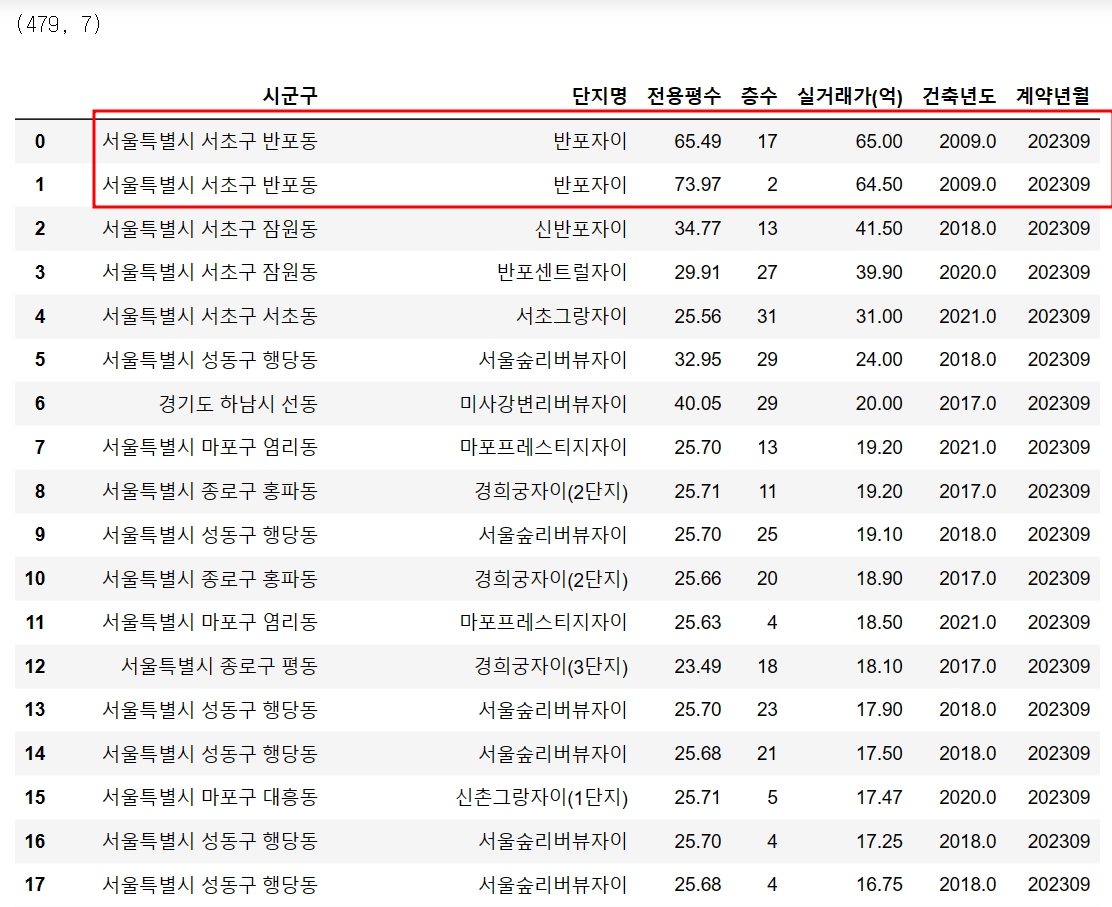Click 서울특별시 서초구 서초동 cell

pos(210,316)
